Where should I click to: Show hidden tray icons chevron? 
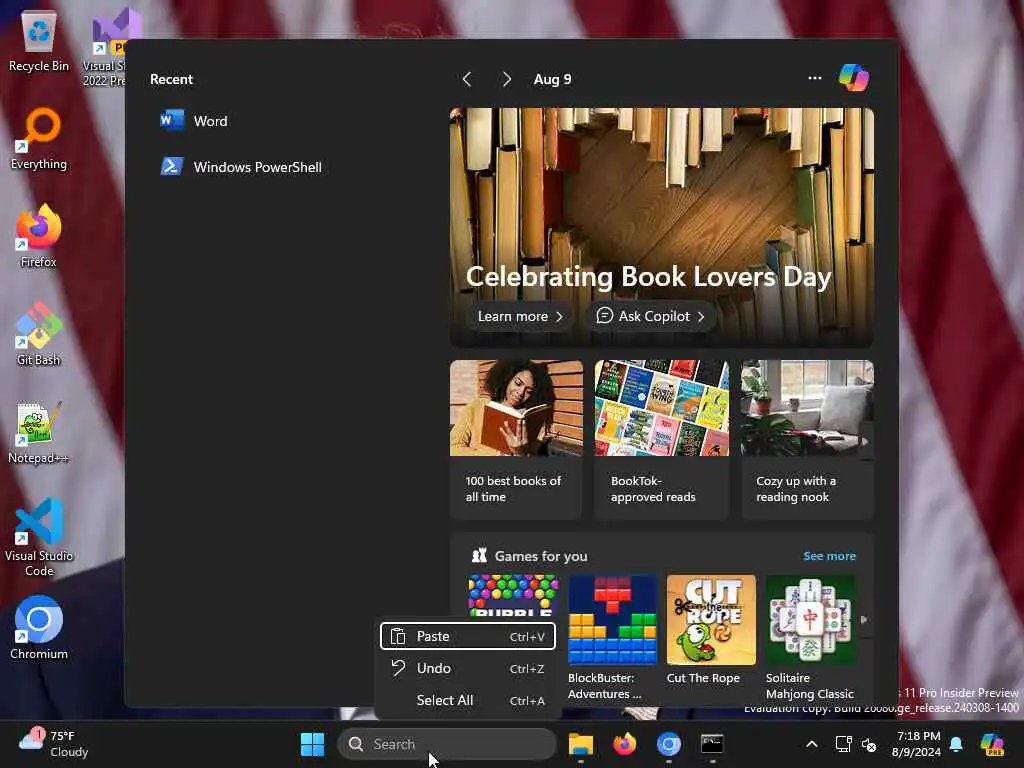point(812,744)
